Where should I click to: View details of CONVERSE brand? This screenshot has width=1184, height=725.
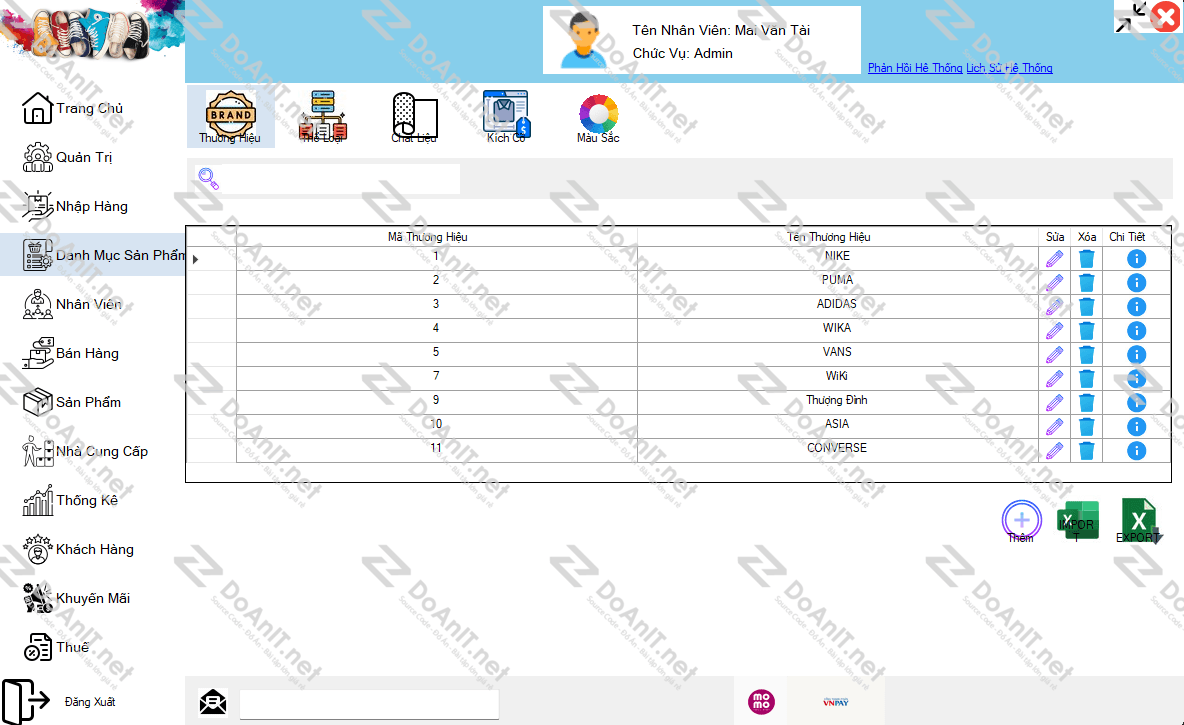1136,451
